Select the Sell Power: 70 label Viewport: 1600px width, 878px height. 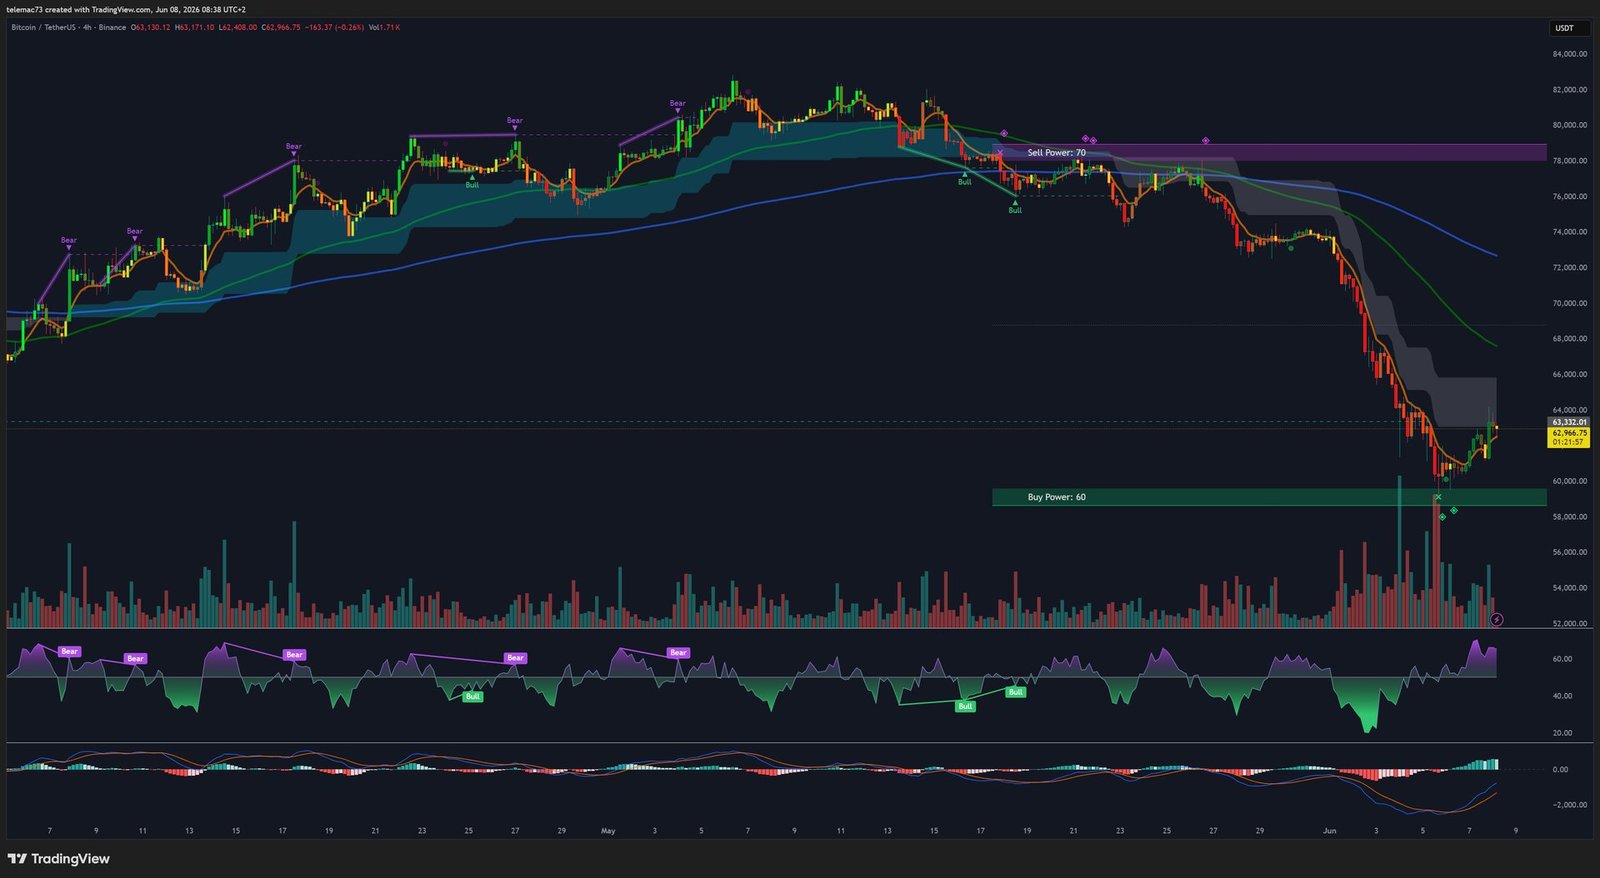click(x=1056, y=153)
